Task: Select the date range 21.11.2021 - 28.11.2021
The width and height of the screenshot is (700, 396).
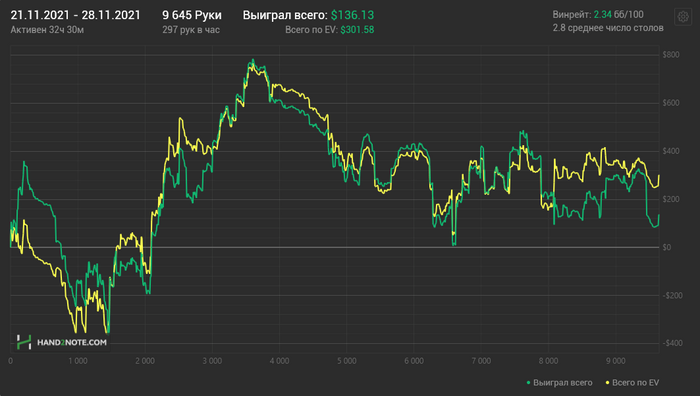Action: click(75, 15)
